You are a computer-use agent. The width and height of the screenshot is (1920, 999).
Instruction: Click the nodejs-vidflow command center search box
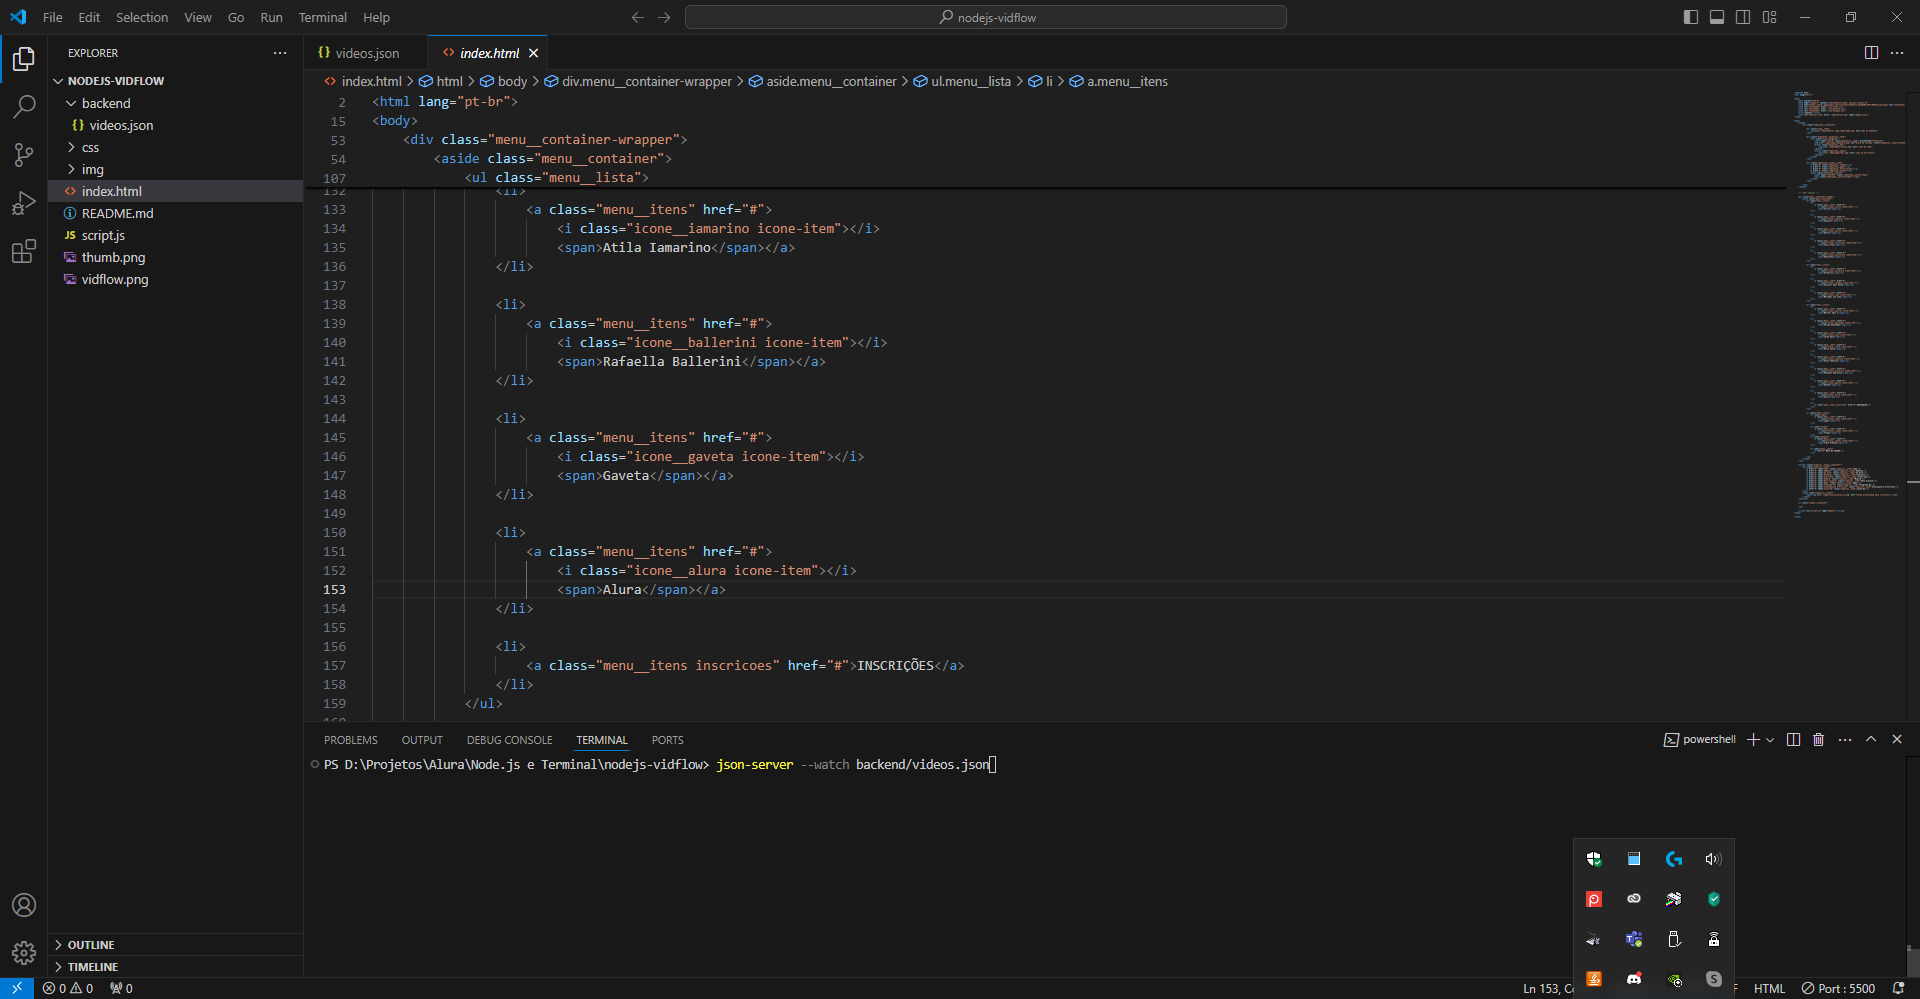(x=986, y=17)
